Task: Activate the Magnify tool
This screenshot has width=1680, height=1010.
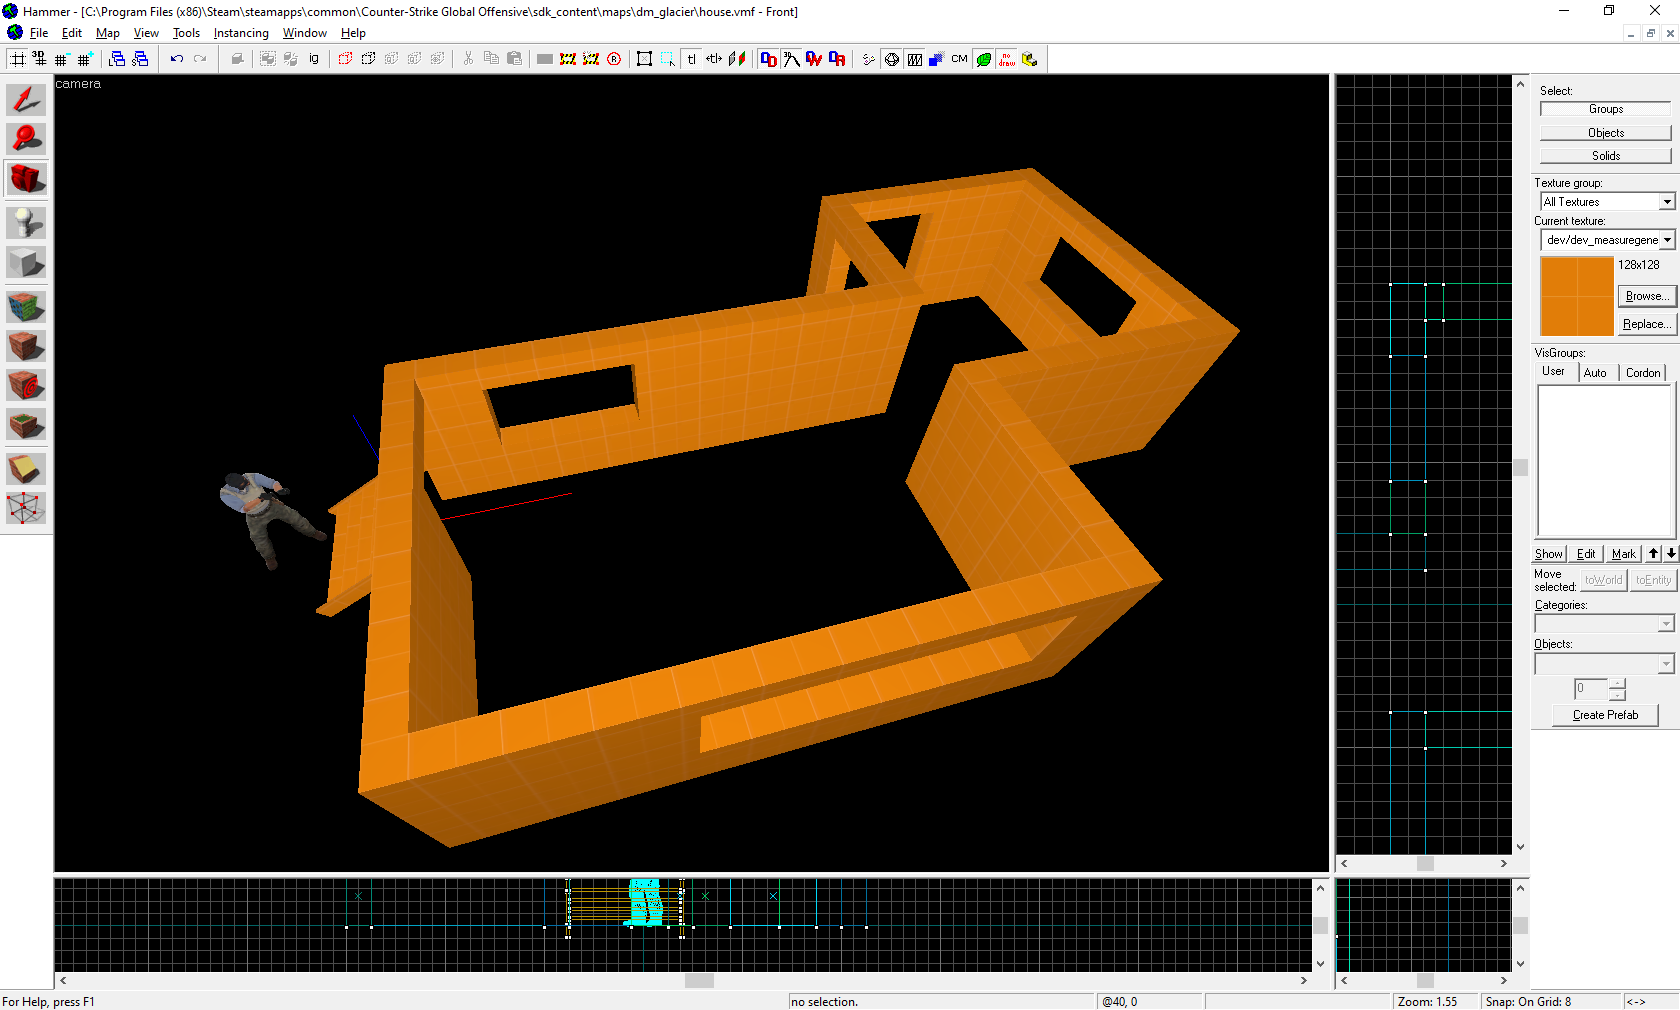Action: coord(26,139)
